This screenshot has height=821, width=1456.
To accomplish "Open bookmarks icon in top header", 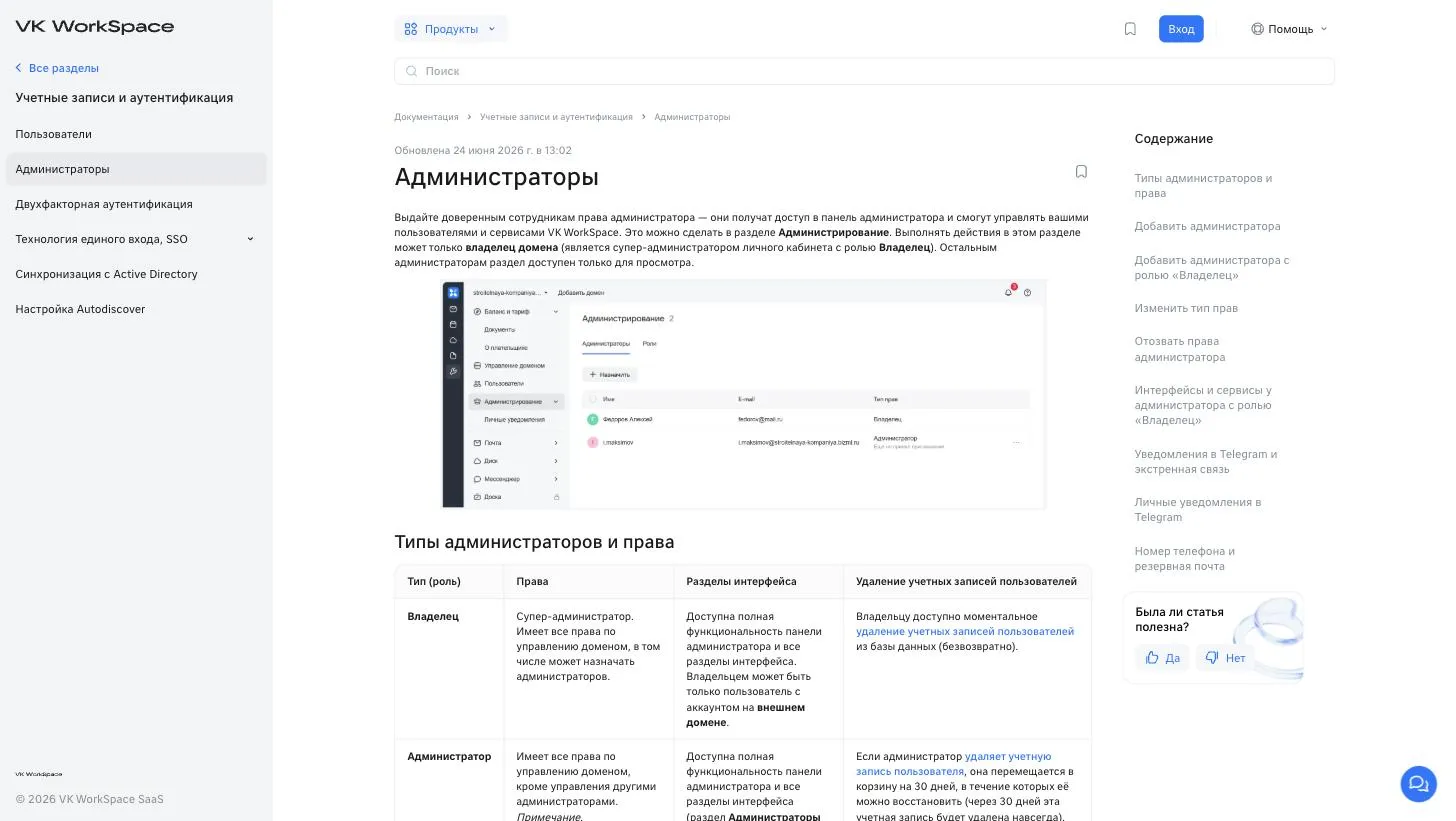I will (1130, 29).
